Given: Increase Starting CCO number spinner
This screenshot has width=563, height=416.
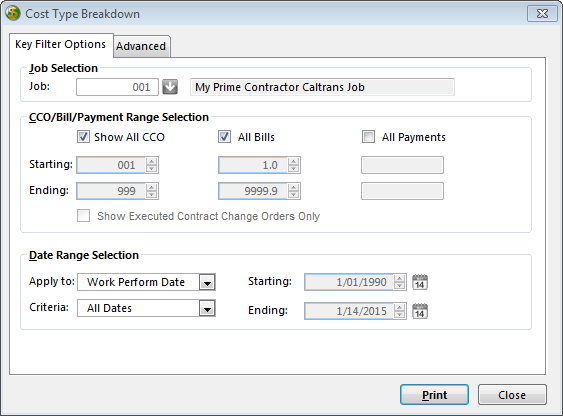Looking at the screenshot, I should pos(152,161).
